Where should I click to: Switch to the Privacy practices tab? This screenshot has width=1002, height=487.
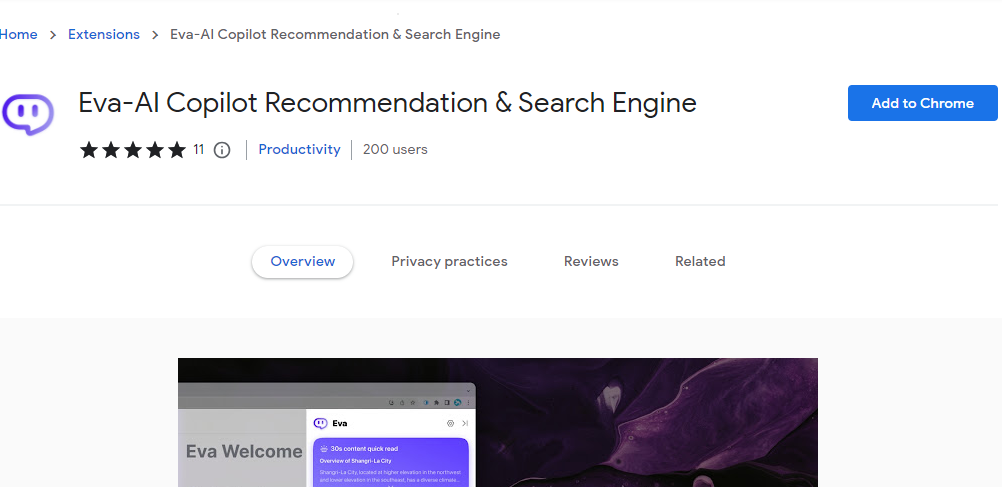coord(449,262)
